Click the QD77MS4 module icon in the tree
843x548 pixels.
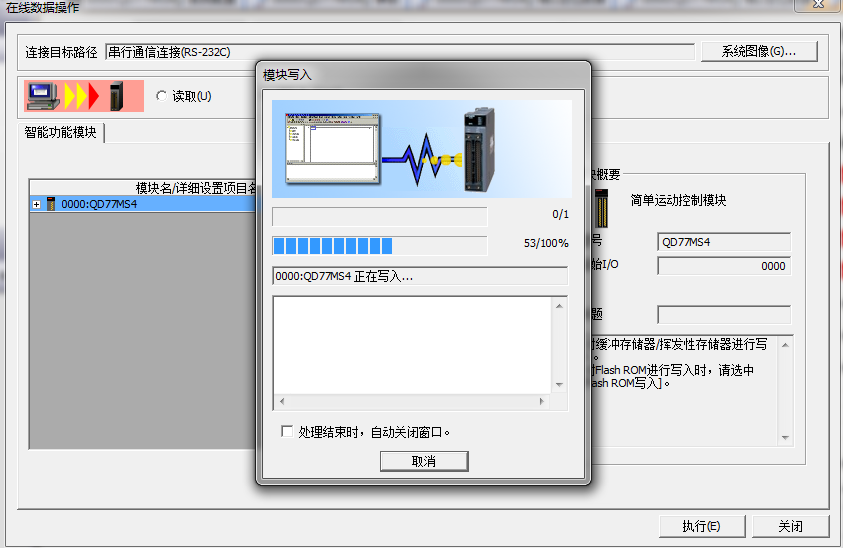(x=51, y=204)
